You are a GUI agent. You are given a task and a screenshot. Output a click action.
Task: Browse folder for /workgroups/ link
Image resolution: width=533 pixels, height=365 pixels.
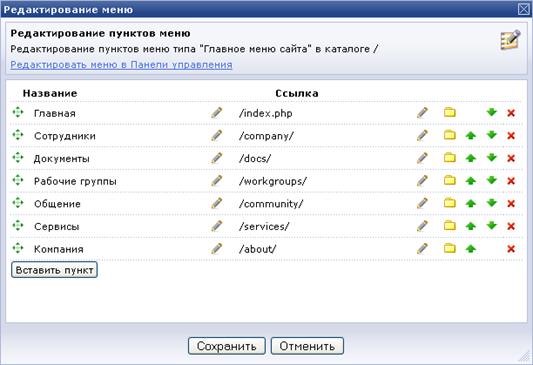pyautogui.click(x=450, y=180)
